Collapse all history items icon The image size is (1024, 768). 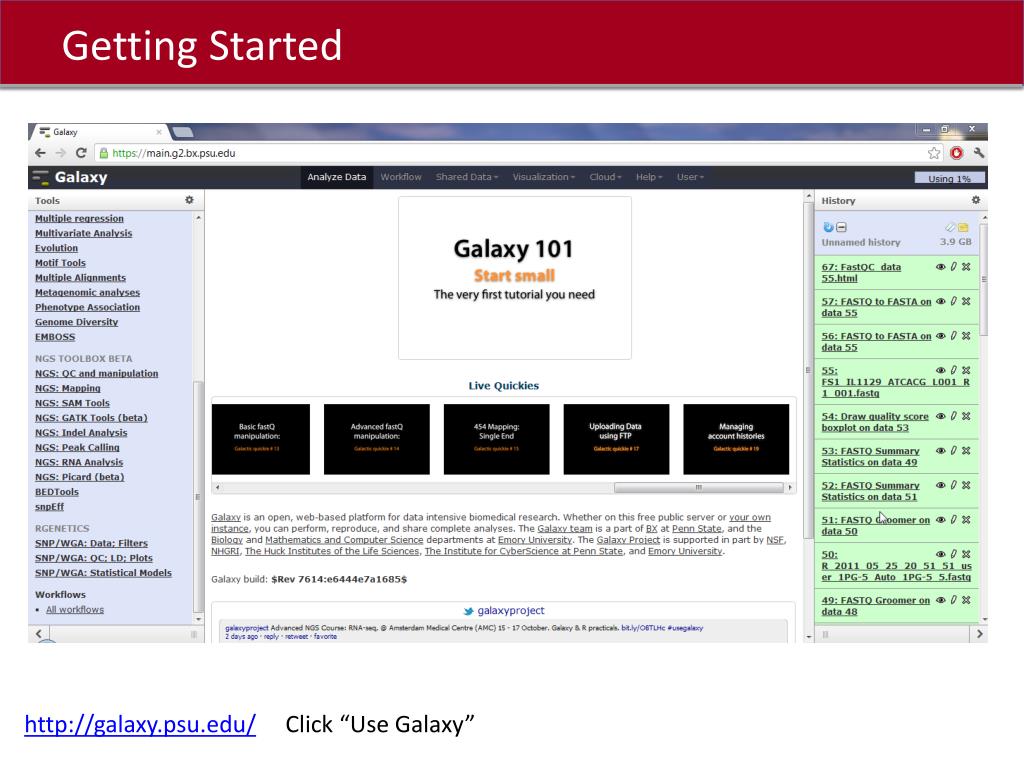point(841,227)
